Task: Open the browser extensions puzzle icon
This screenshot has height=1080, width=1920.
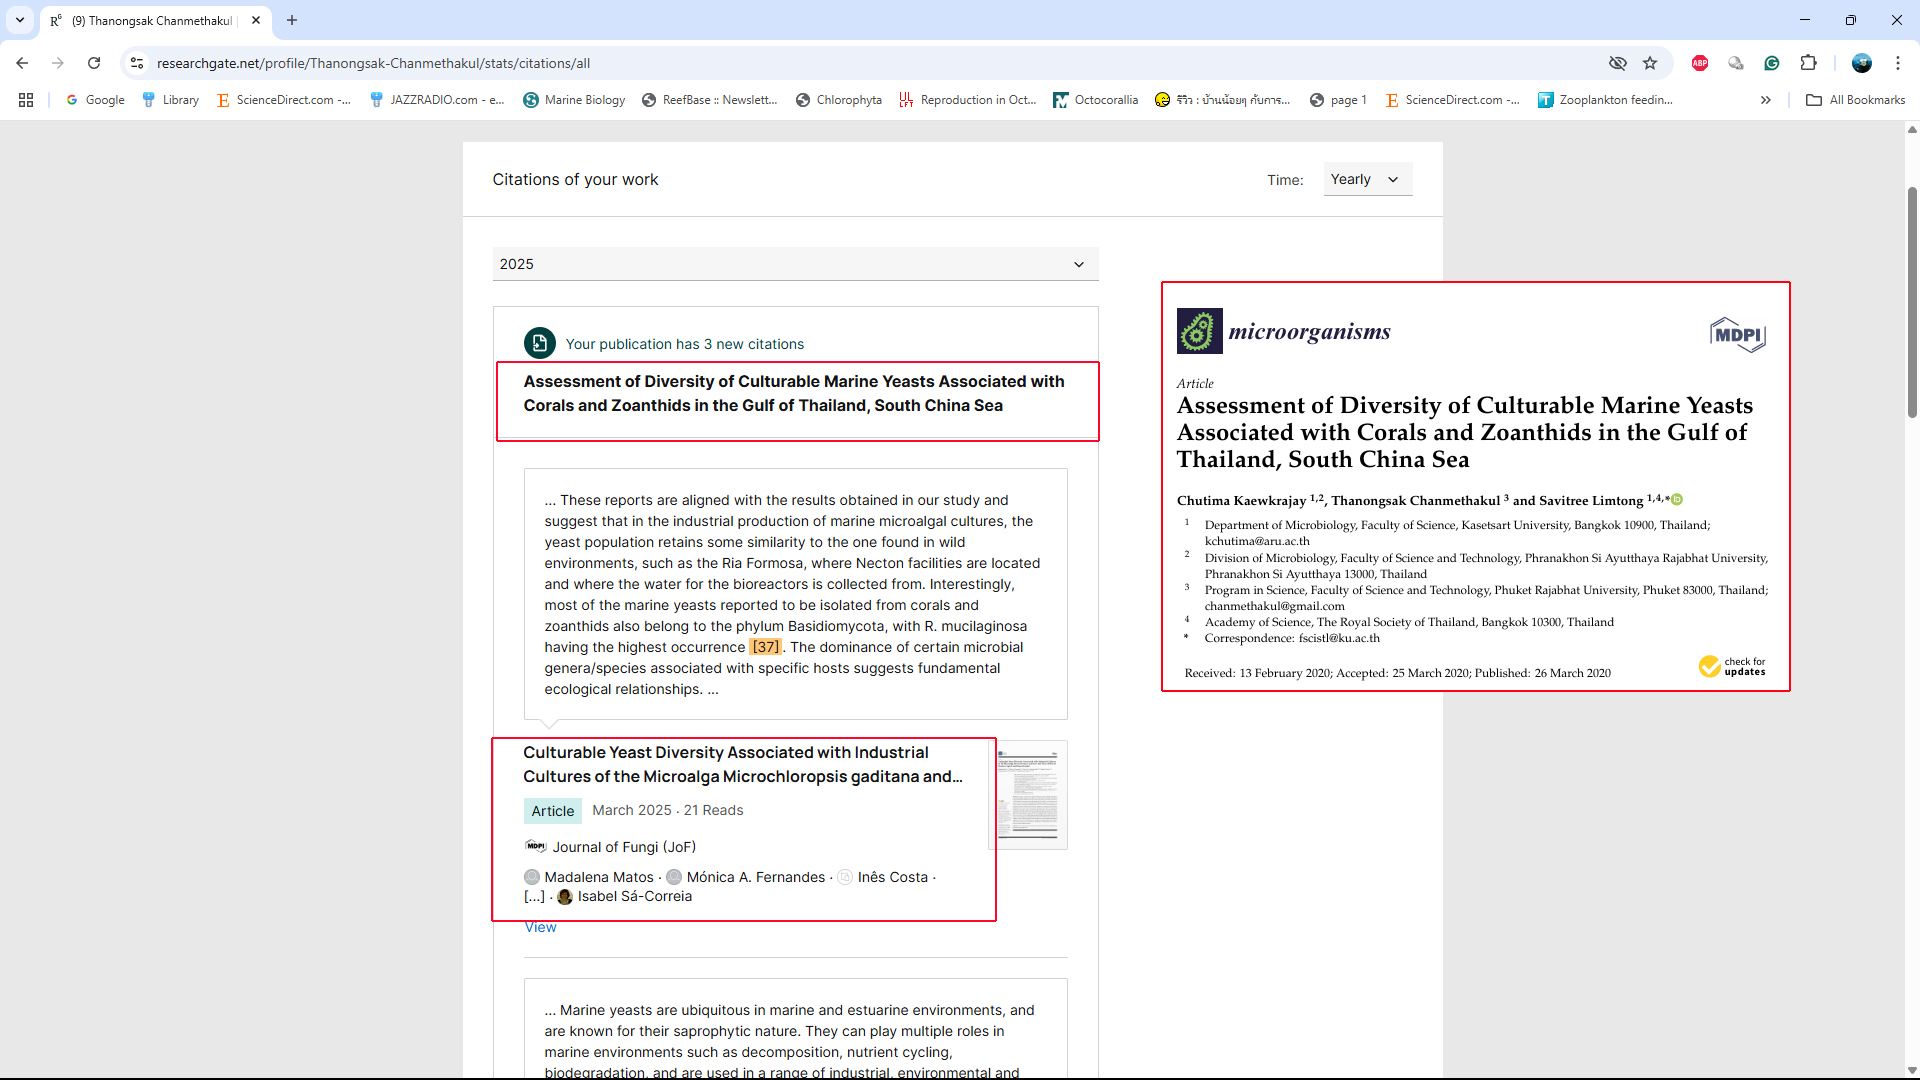Action: tap(1808, 63)
